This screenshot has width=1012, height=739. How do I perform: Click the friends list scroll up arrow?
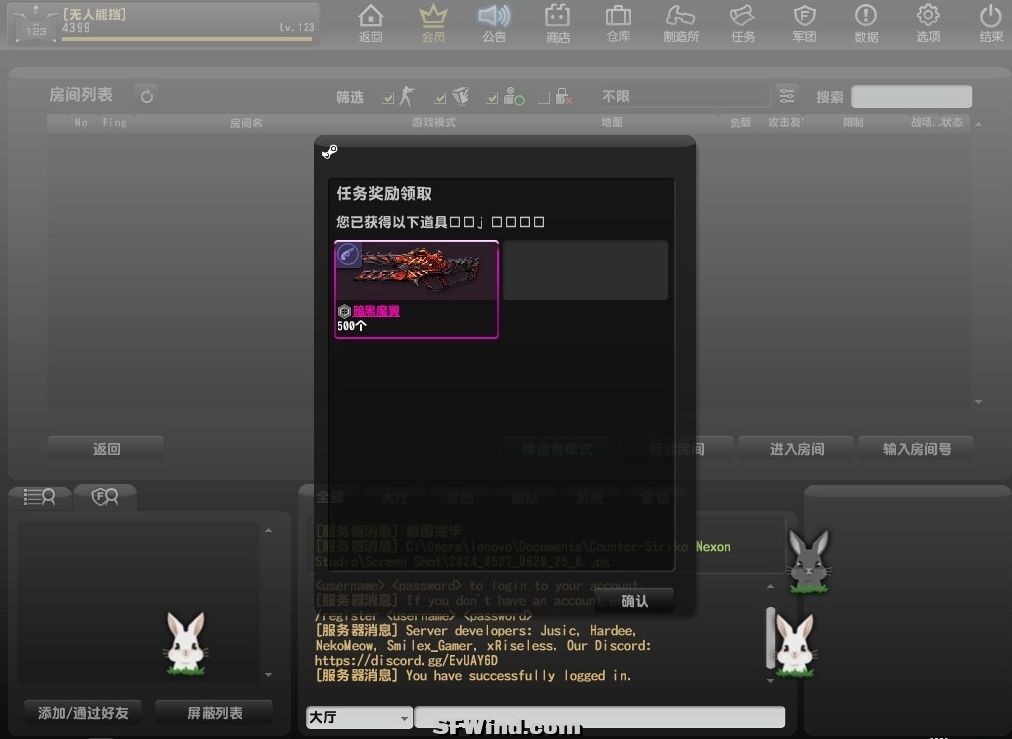click(x=268, y=530)
